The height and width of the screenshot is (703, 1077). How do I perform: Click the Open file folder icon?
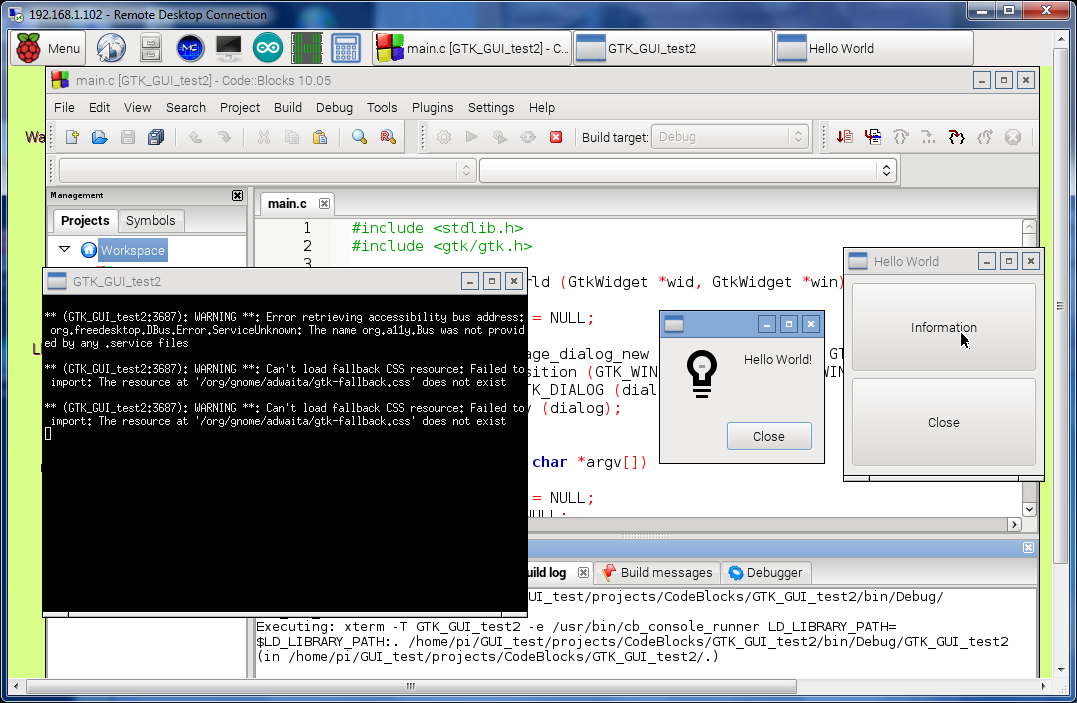pyautogui.click(x=100, y=137)
